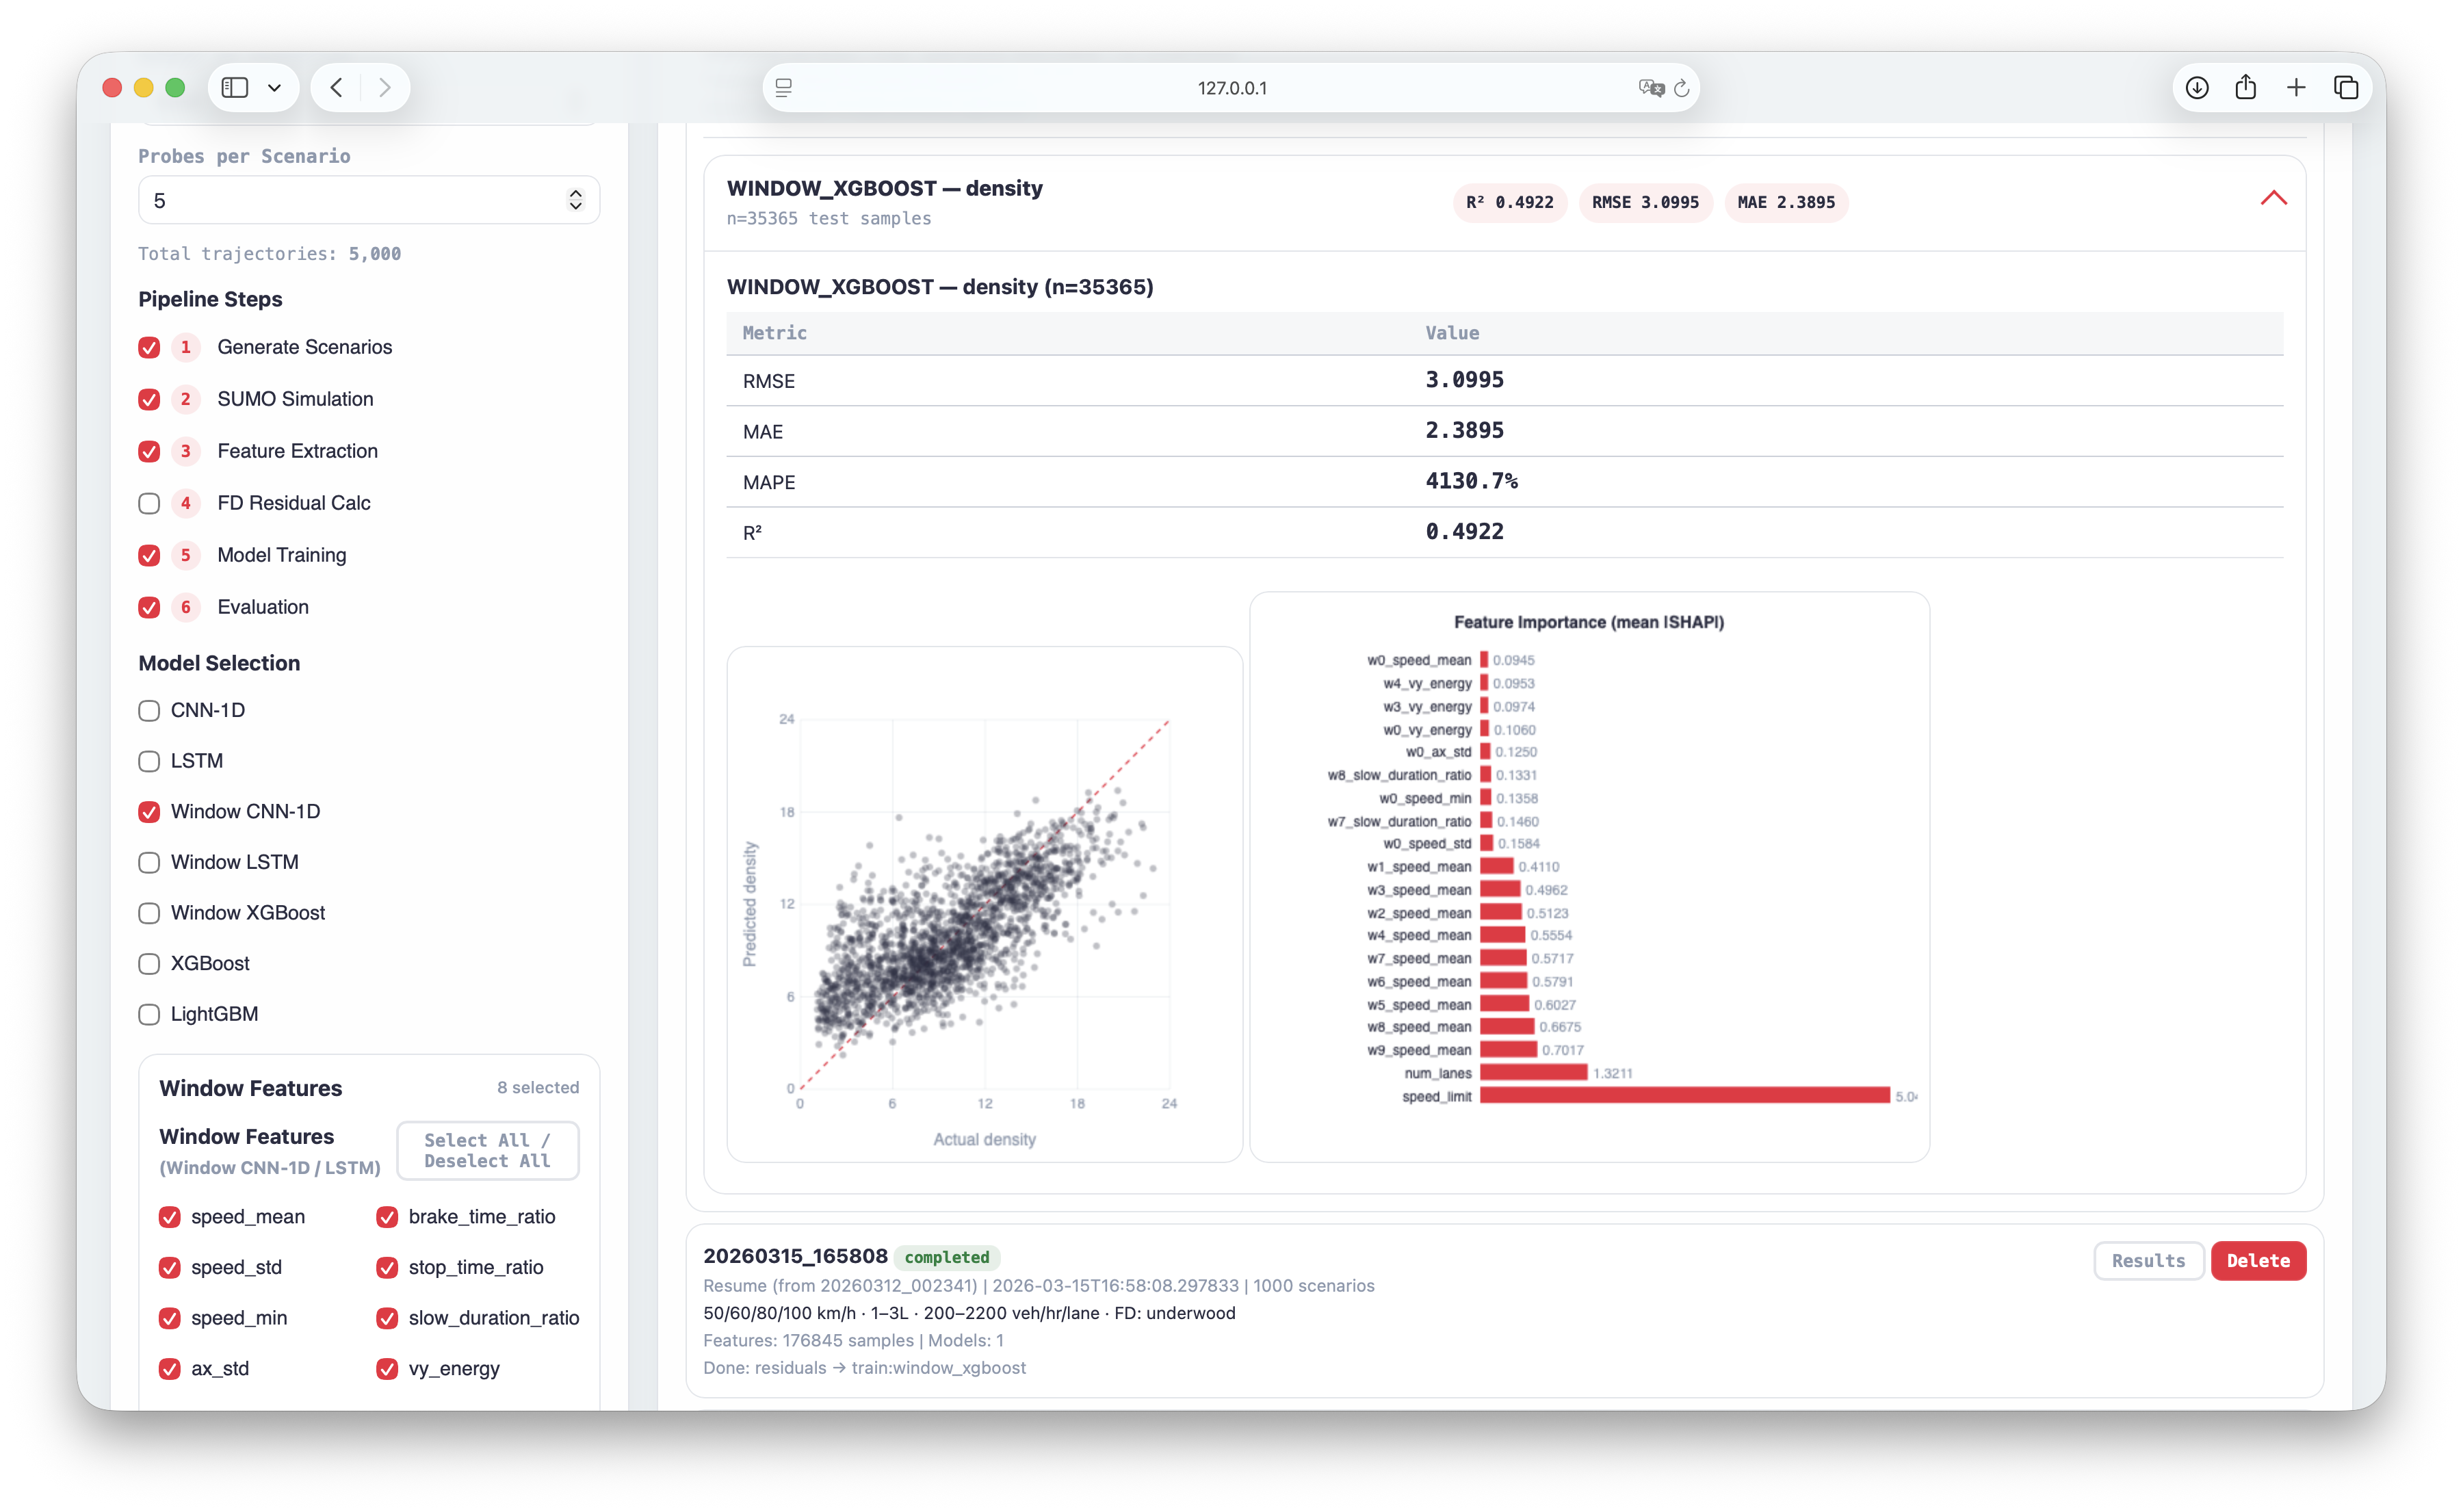Open a new browser tab

pos(2296,87)
